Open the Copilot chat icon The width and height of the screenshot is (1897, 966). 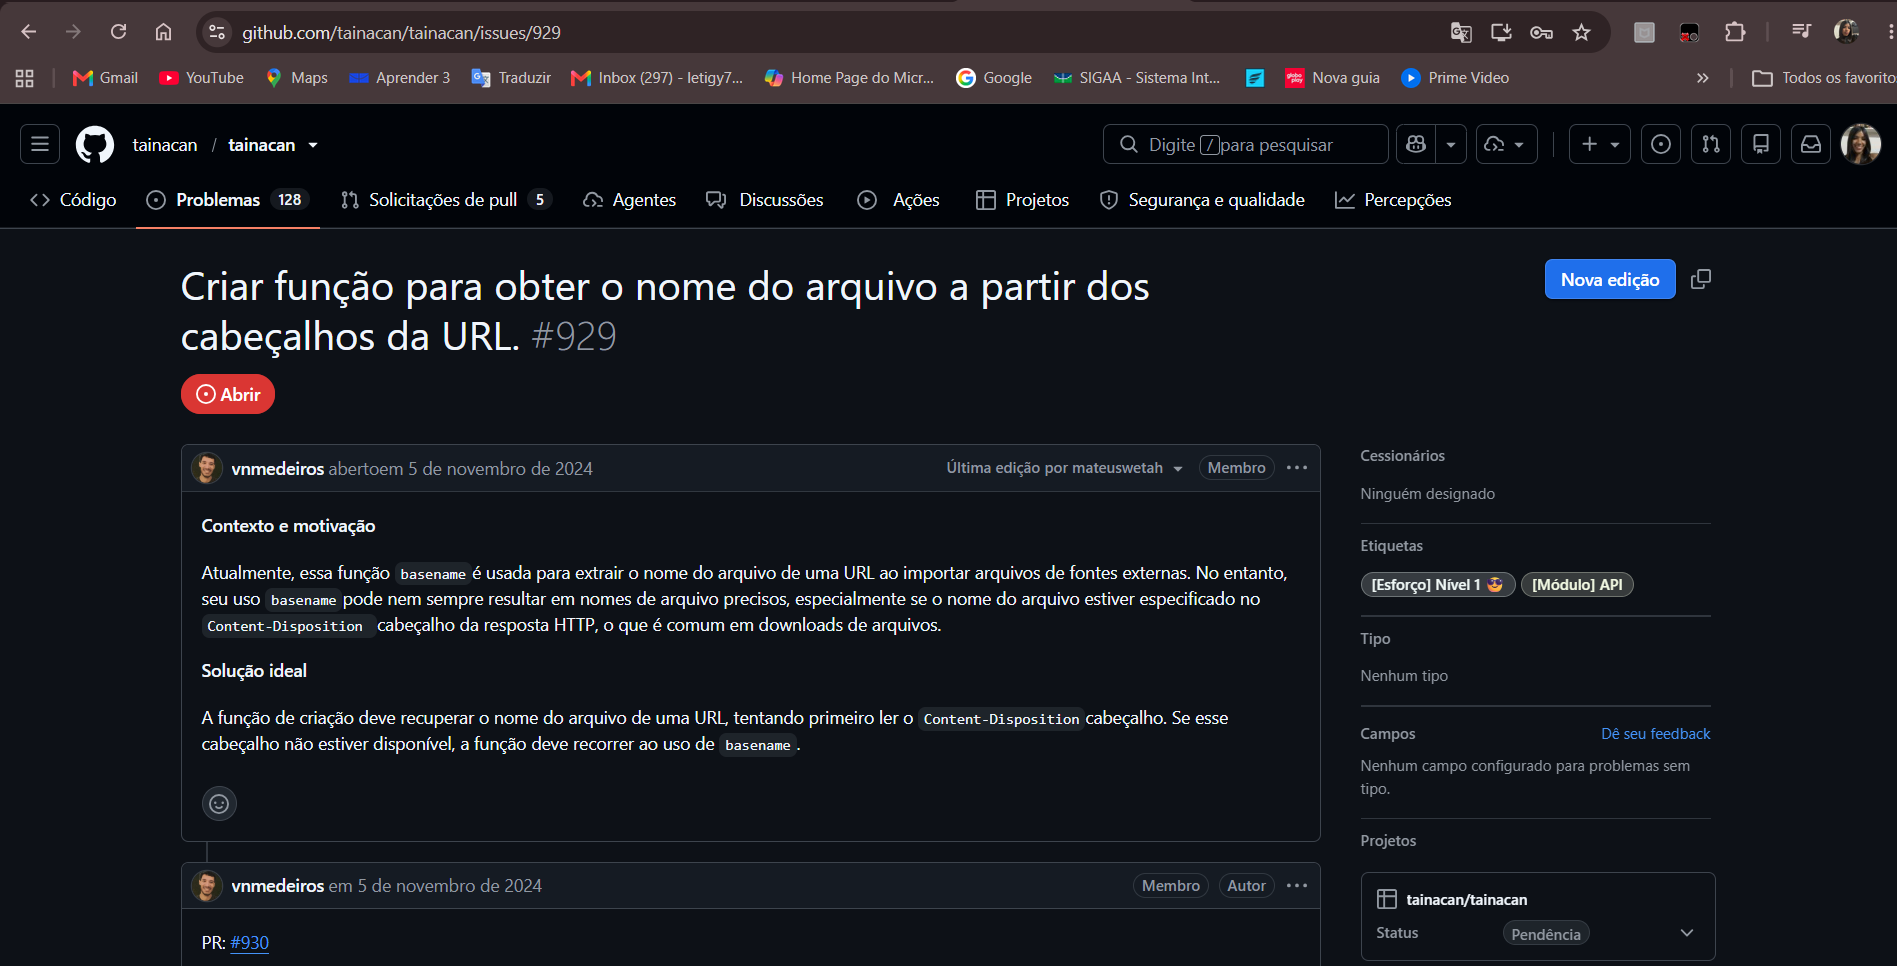pos(1416,144)
